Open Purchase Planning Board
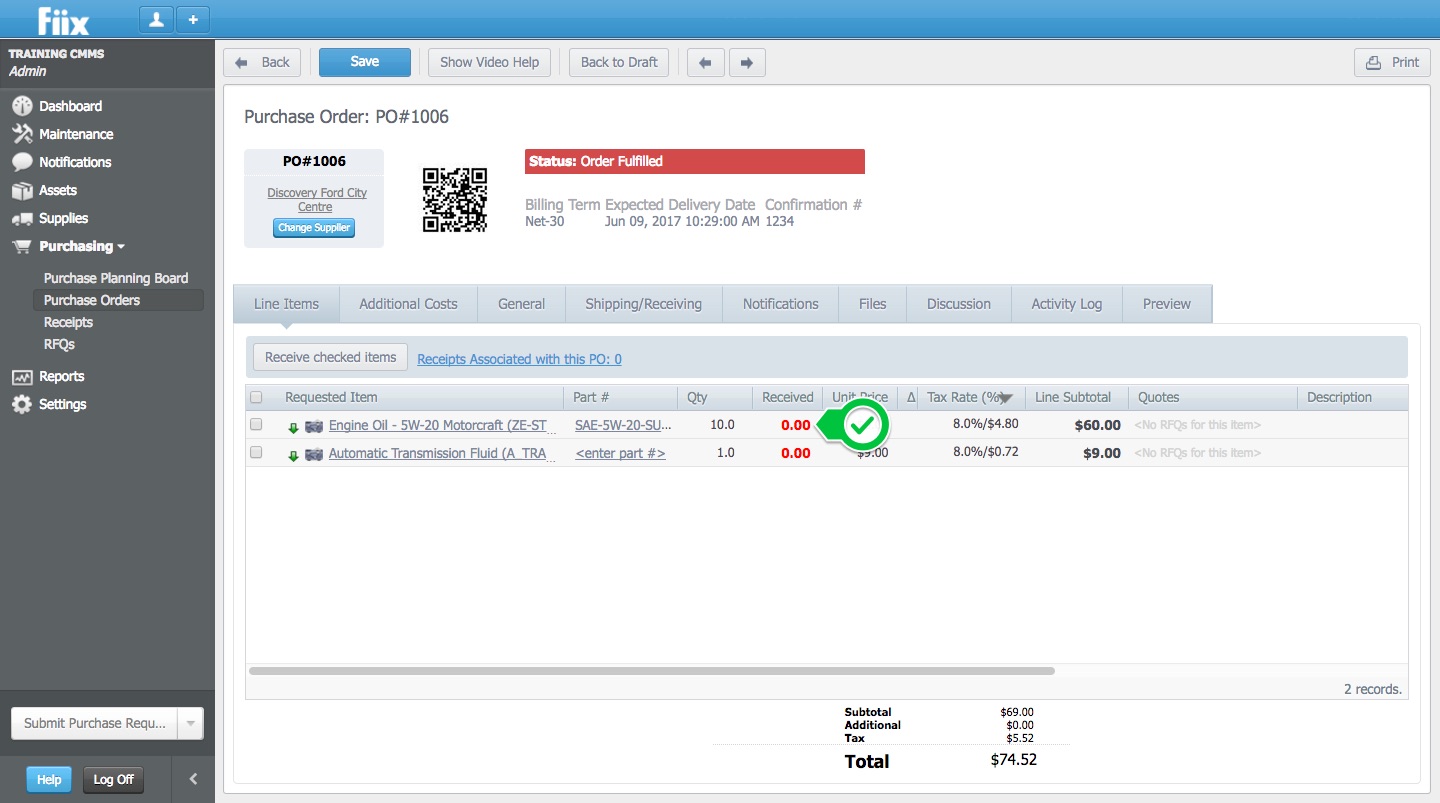This screenshot has width=1440, height=803. [x=116, y=278]
